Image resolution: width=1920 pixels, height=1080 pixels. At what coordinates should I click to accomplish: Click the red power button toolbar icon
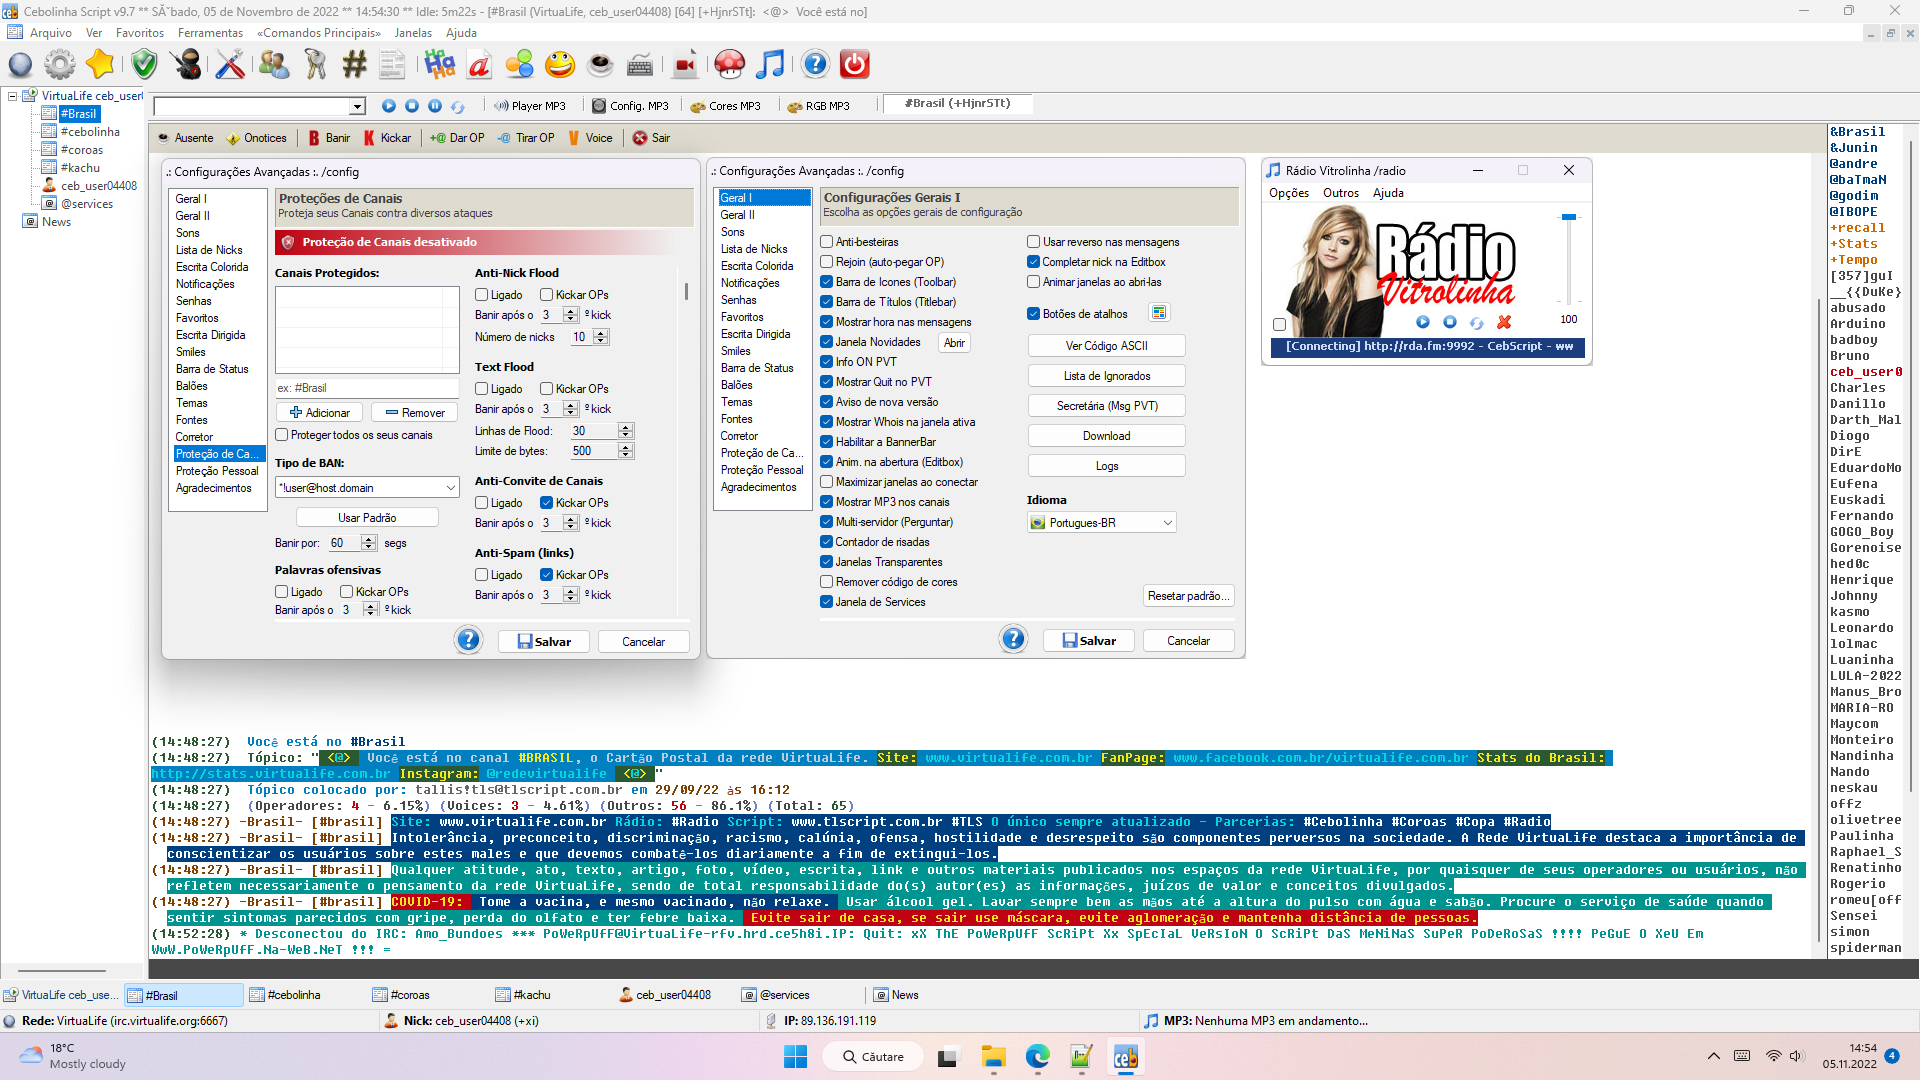click(x=854, y=65)
